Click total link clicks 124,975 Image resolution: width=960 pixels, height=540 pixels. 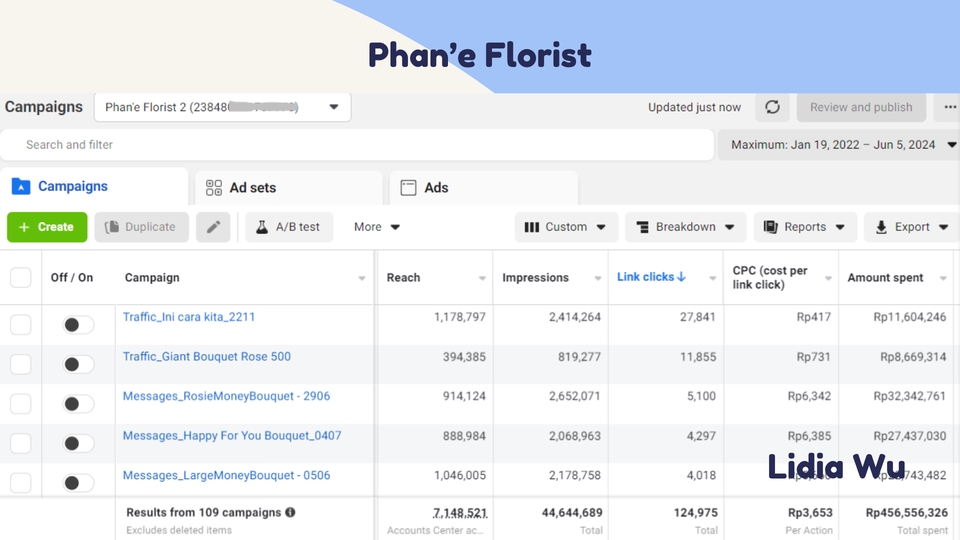(696, 512)
